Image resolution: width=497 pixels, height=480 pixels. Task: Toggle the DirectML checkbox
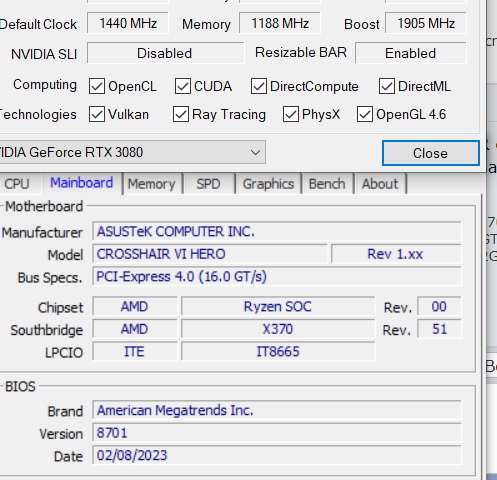(x=387, y=86)
